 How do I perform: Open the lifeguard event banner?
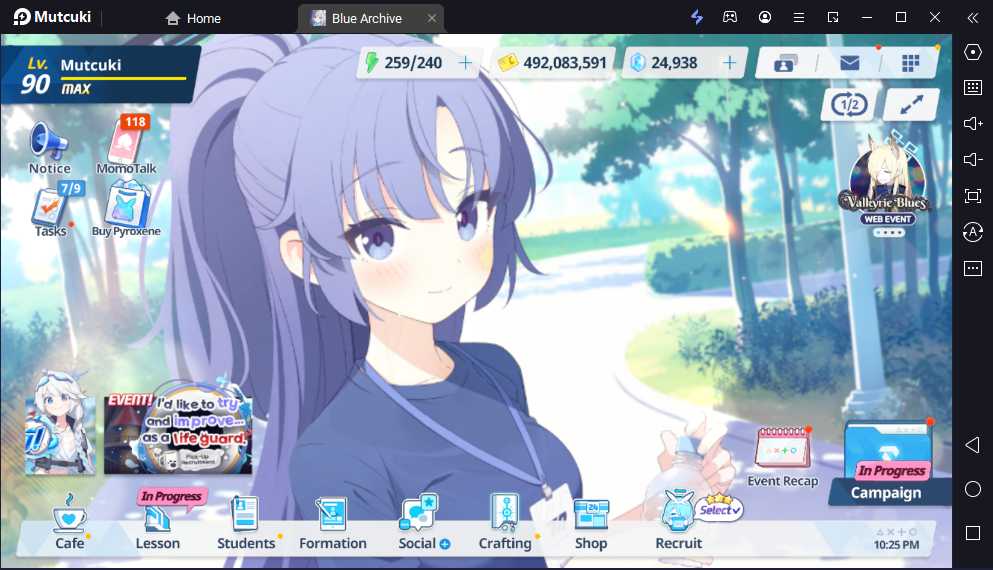tap(178, 433)
